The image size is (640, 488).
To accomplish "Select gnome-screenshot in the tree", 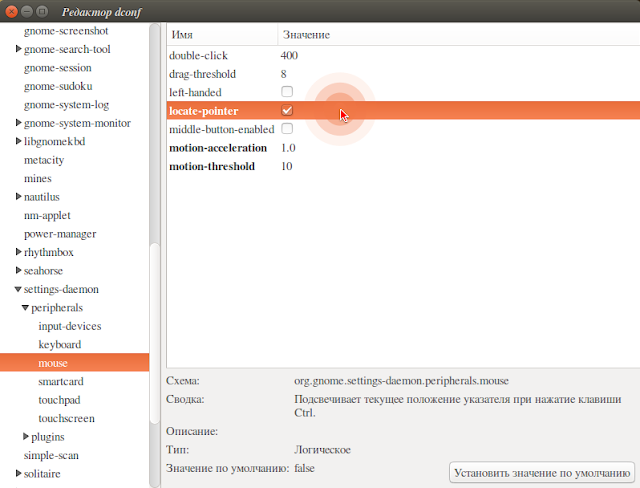I will coord(66,31).
